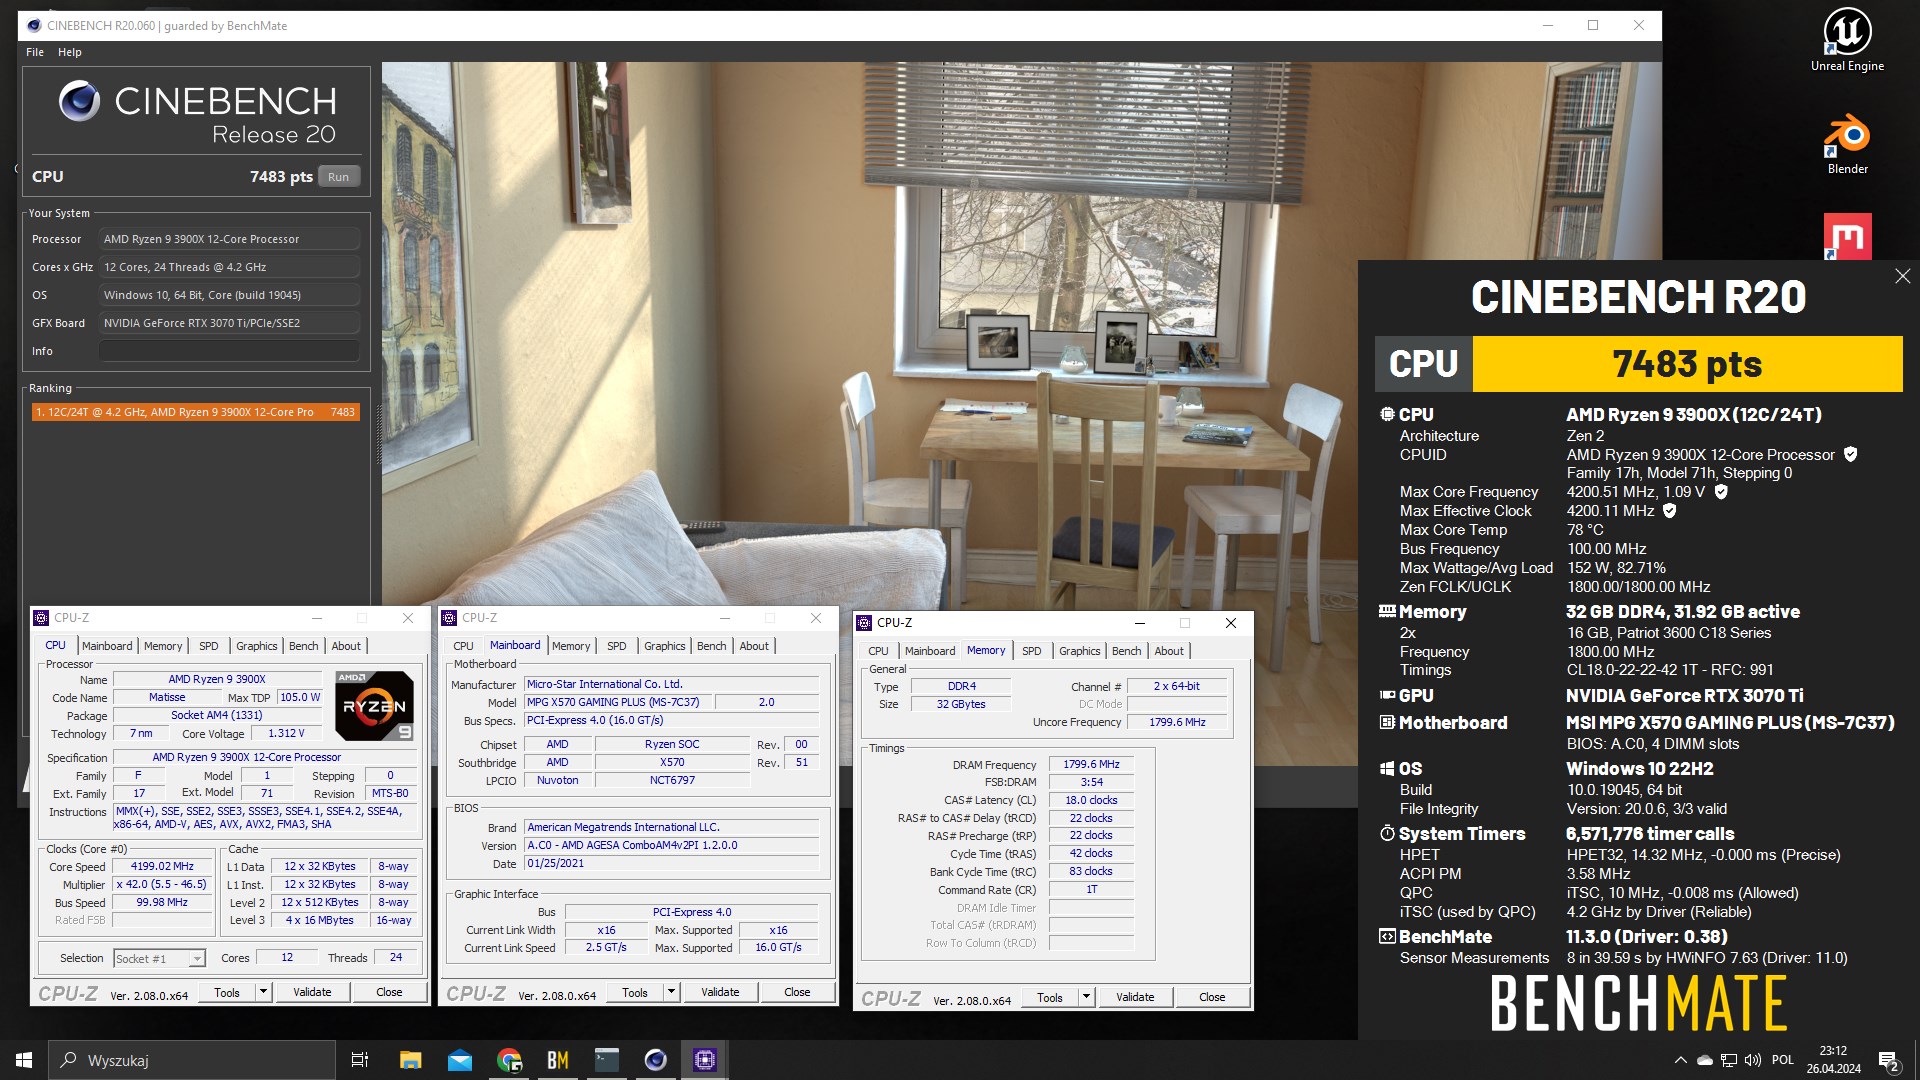
Task: Open Socket #1 selection dropdown
Action: (x=197, y=959)
